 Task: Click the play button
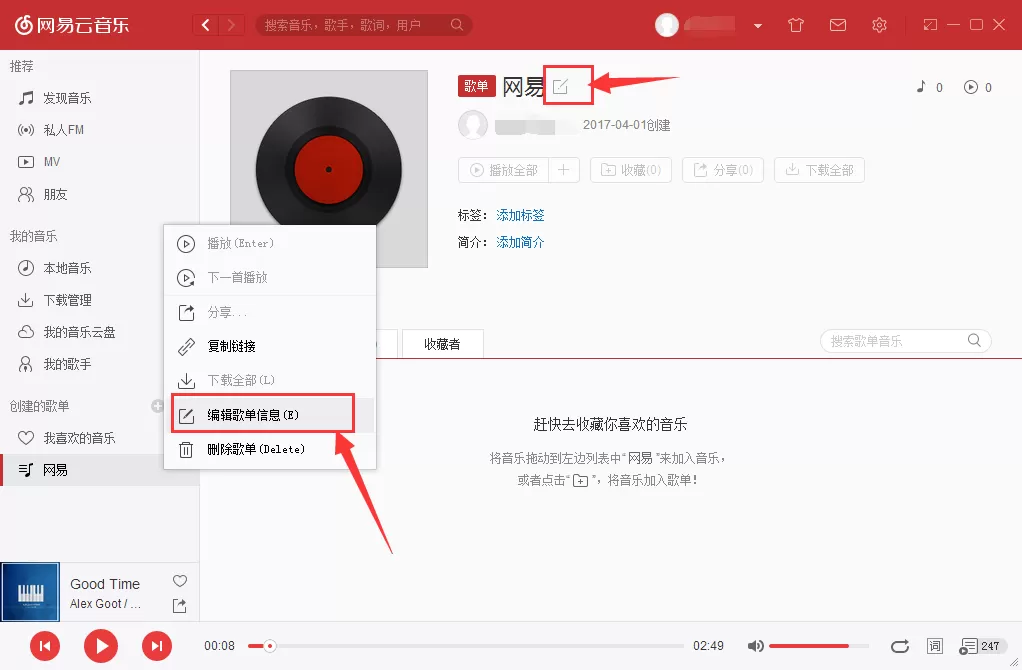pos(101,646)
